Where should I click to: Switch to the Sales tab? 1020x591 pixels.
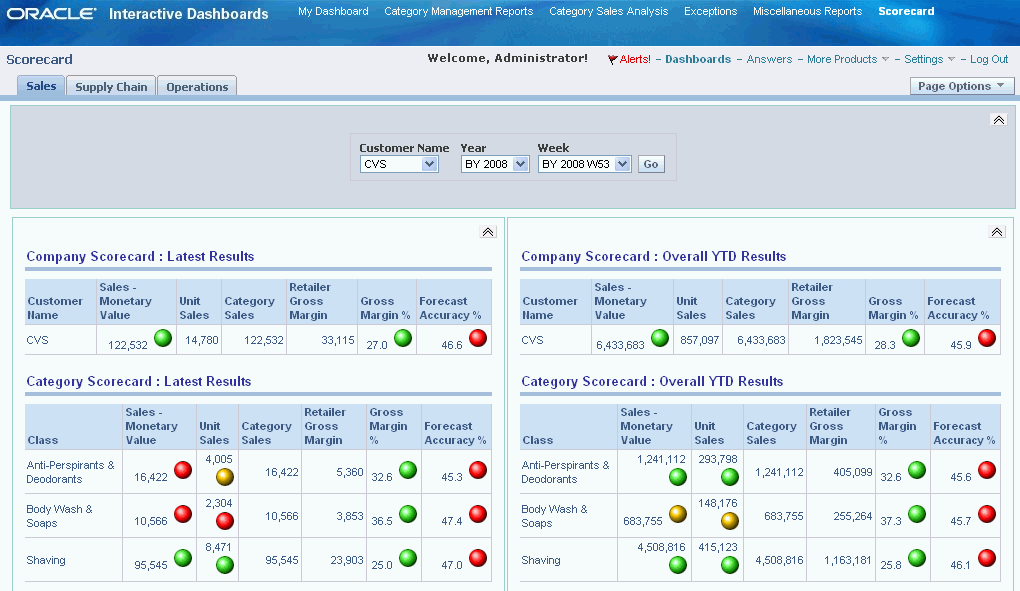pos(41,86)
